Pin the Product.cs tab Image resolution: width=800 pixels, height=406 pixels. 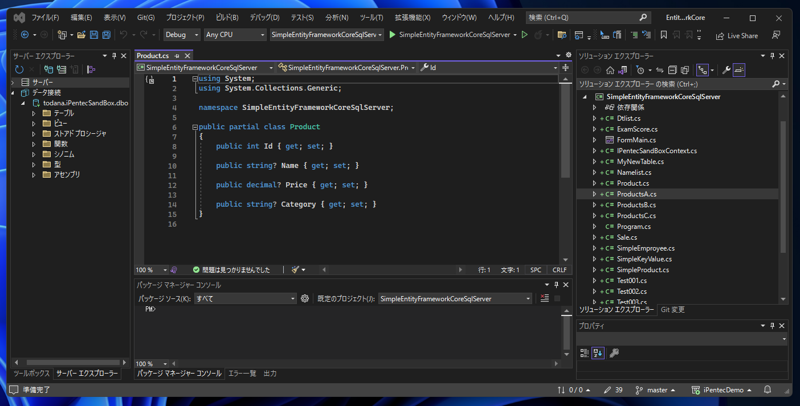click(x=177, y=56)
